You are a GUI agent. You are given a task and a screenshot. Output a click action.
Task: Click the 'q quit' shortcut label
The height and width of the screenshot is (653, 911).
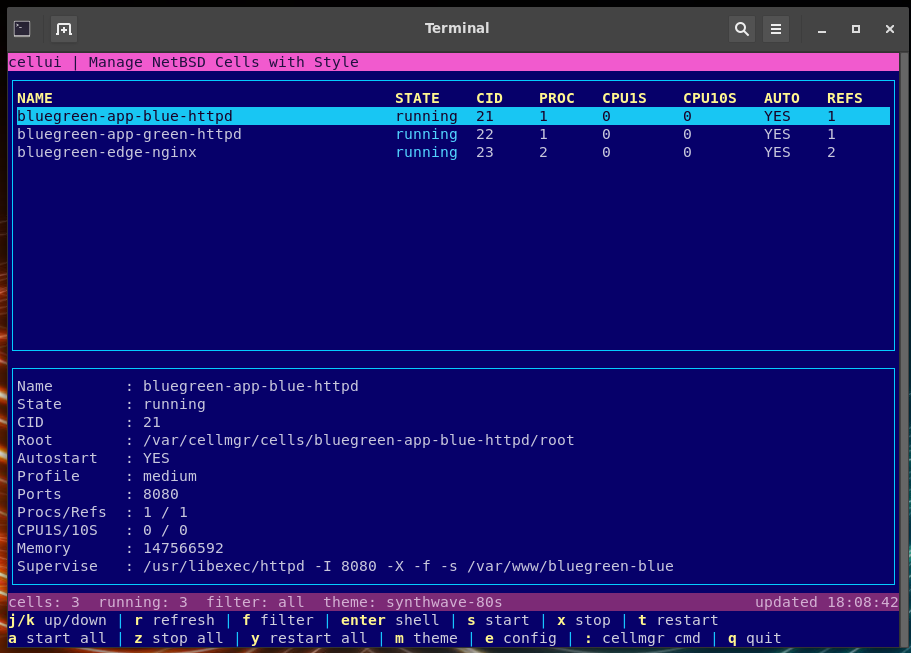pyautogui.click(x=754, y=638)
